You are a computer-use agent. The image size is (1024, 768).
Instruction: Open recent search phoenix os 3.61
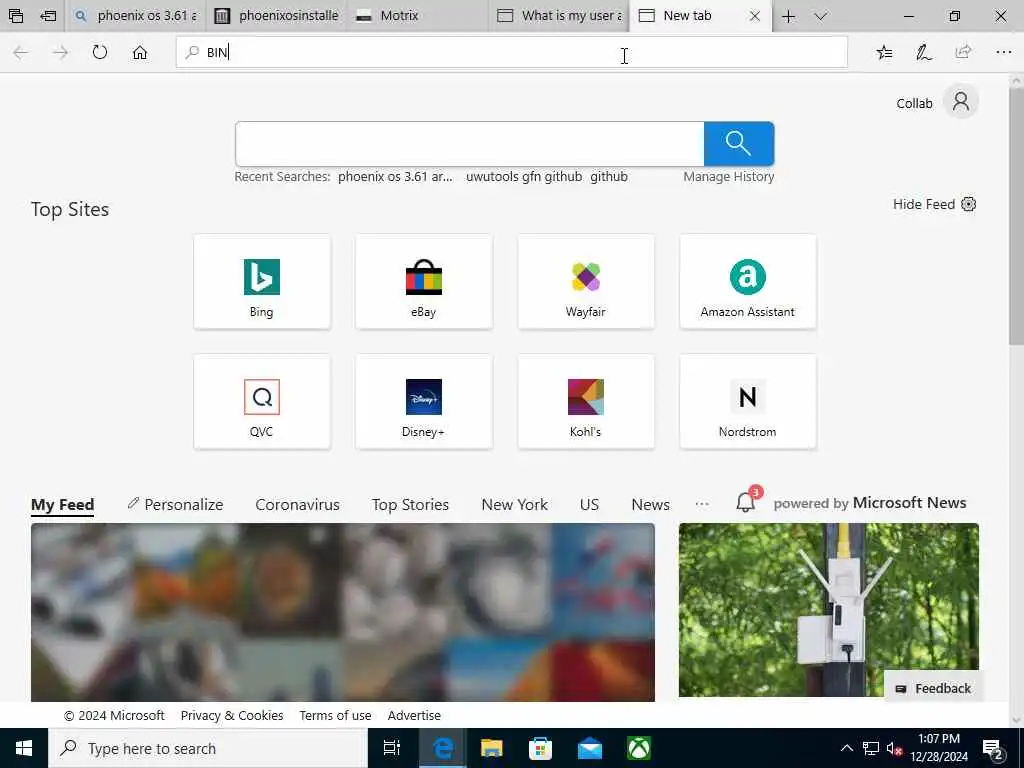[395, 176]
